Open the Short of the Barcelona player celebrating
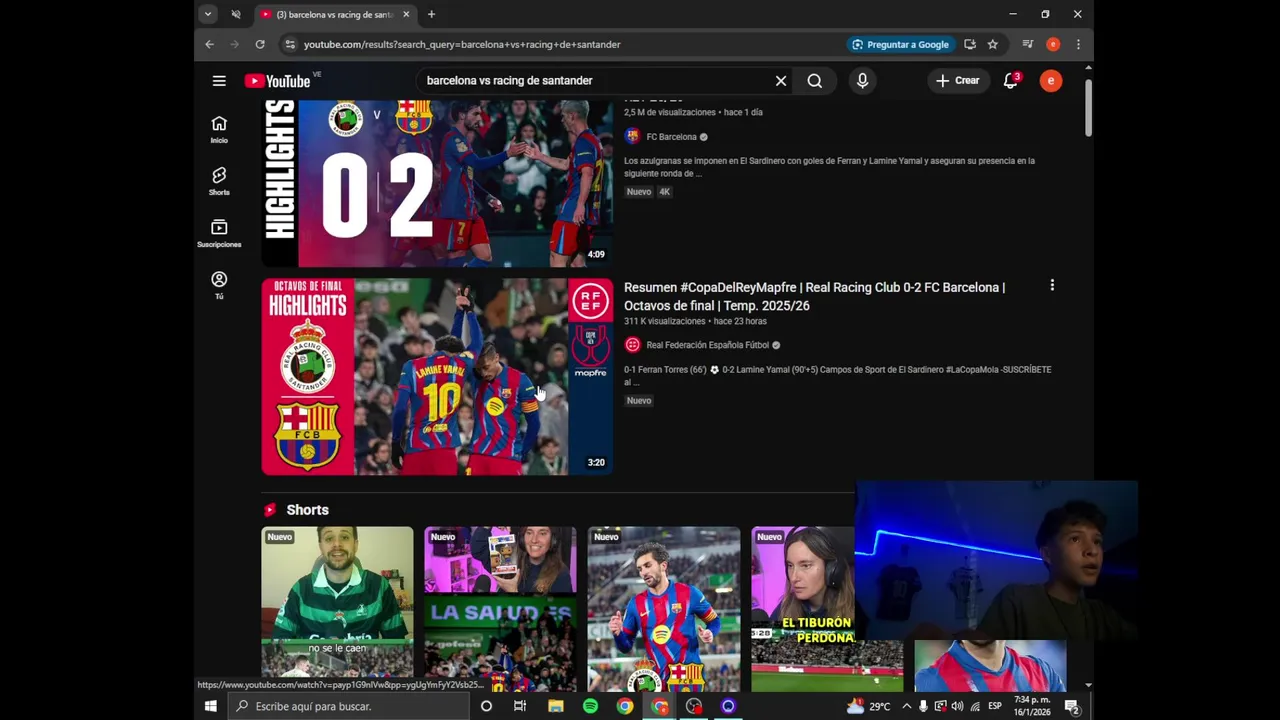Screen dimensions: 1280x720 [664, 608]
